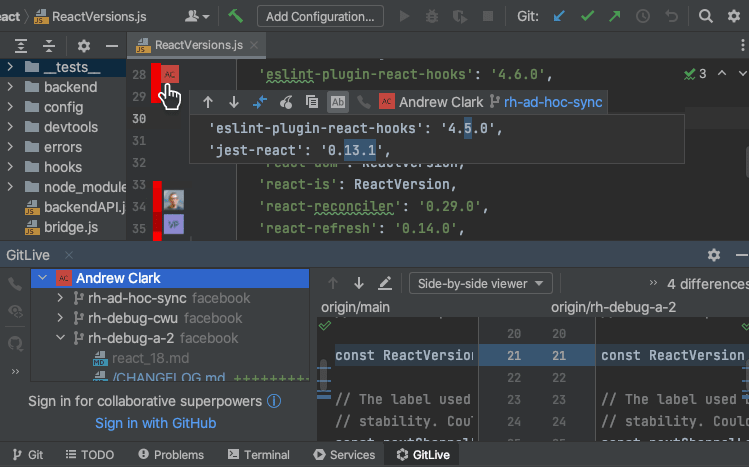
Task: Select react_18.md in GitLive tree
Action: click(x=150, y=358)
